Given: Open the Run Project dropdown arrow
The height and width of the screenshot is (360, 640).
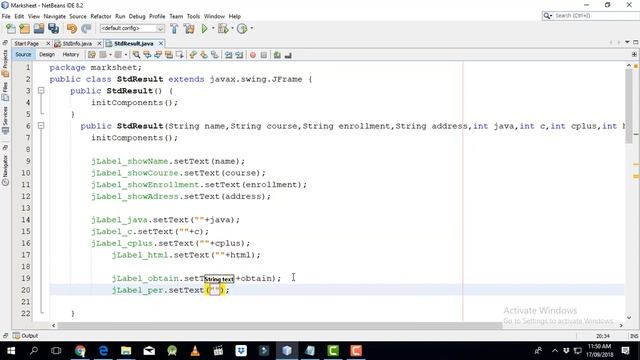Looking at the screenshot, I should pos(213,28).
